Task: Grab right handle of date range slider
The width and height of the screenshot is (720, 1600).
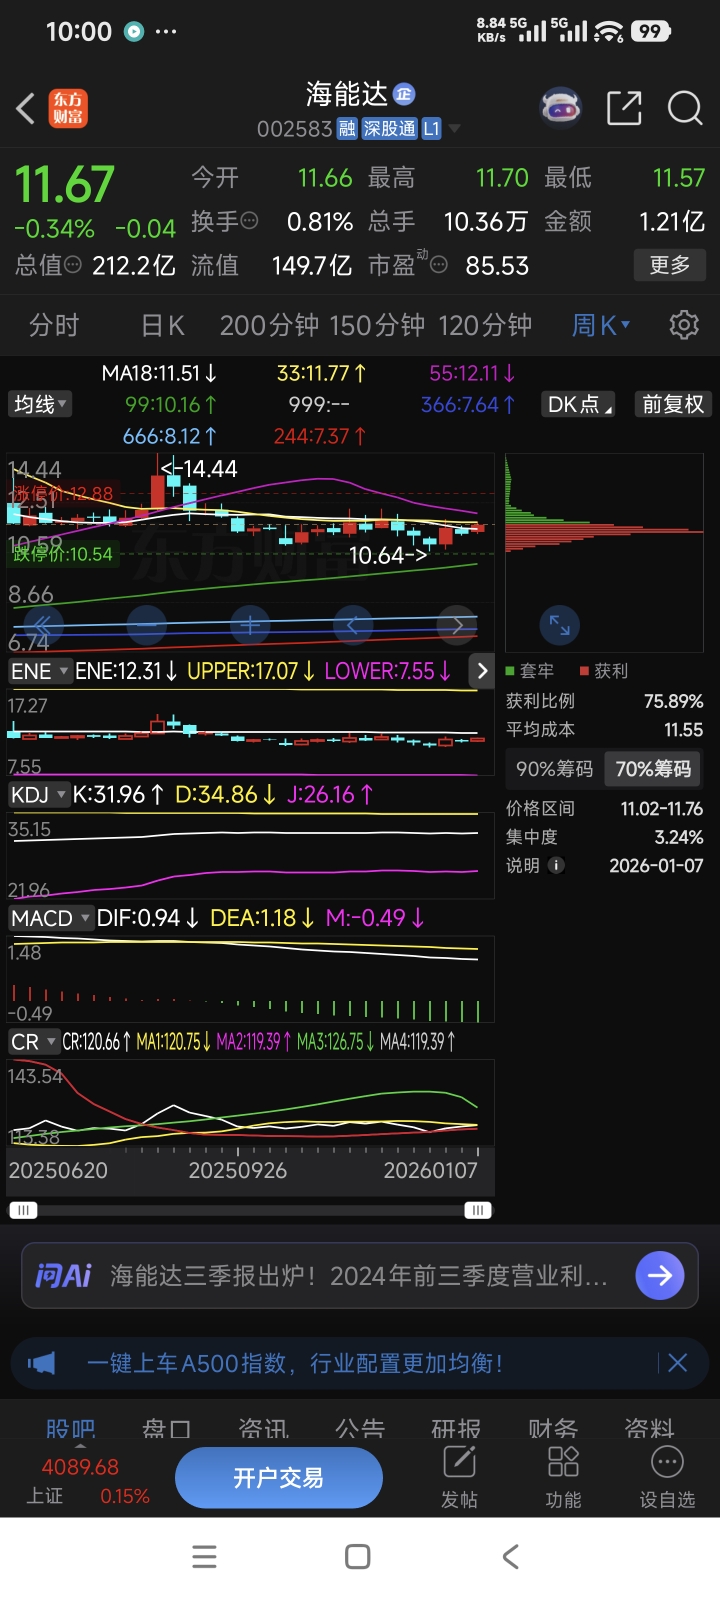Action: click(x=478, y=1210)
